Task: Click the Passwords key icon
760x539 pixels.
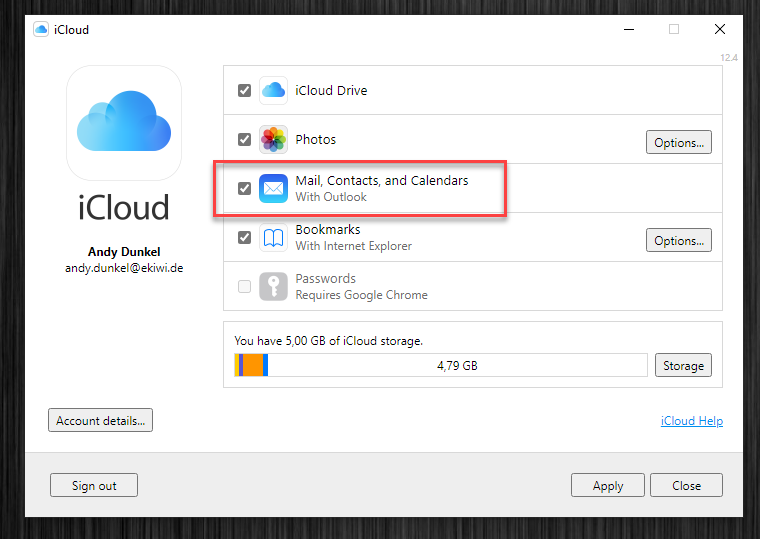Action: pyautogui.click(x=273, y=286)
